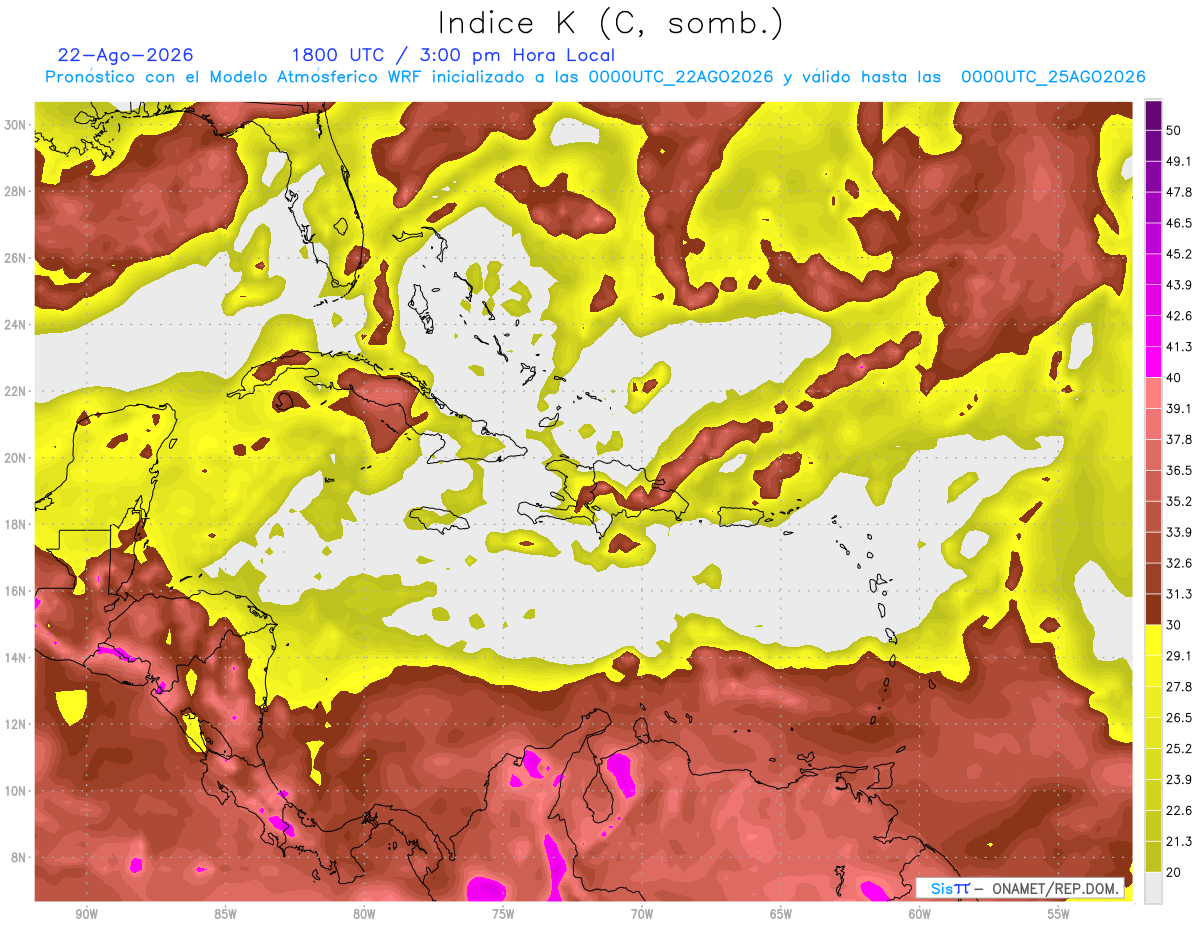This screenshot has width=1200, height=927.
Task: Click the color scale value 47.8
Action: [1179, 192]
